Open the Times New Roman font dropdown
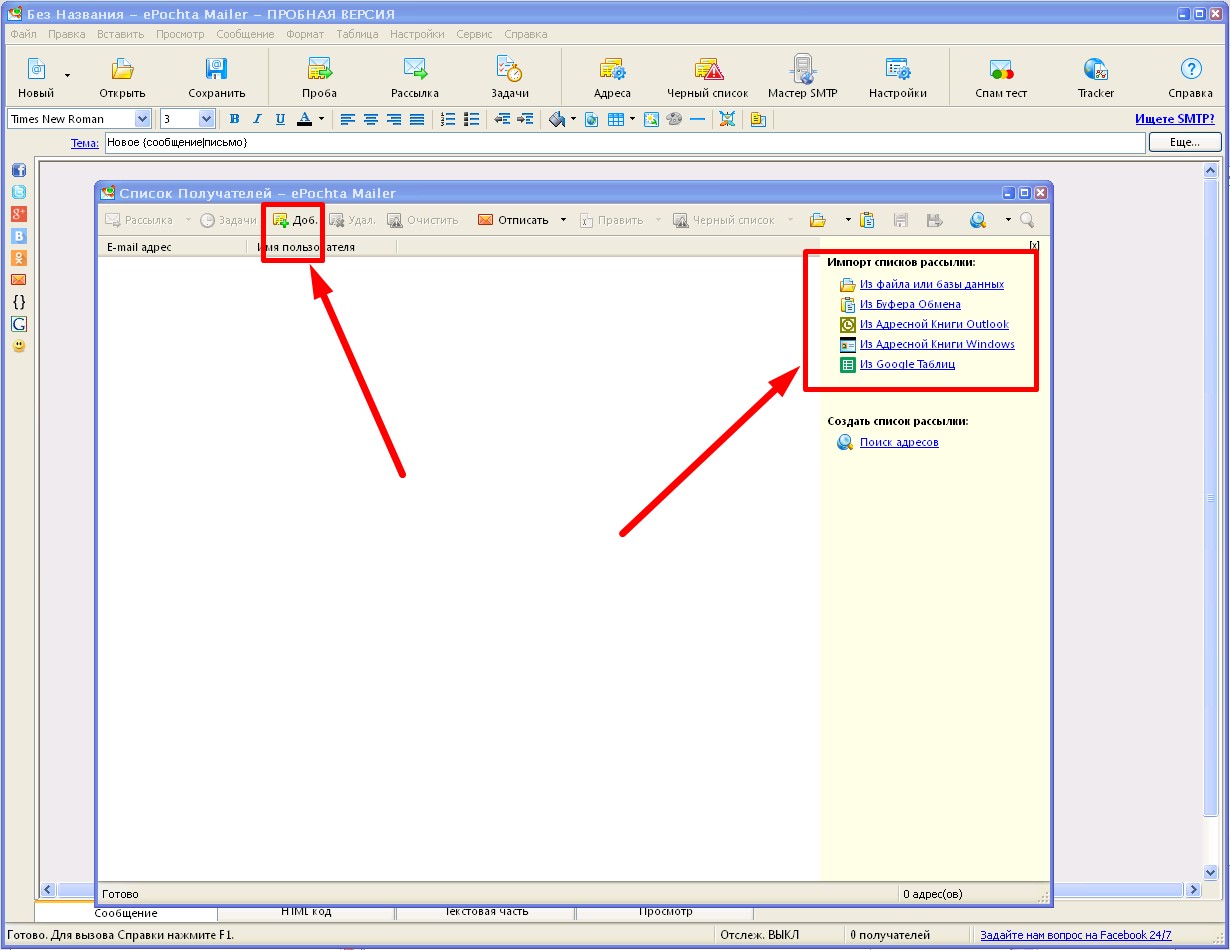Image resolution: width=1230 pixels, height=950 pixels. click(142, 119)
